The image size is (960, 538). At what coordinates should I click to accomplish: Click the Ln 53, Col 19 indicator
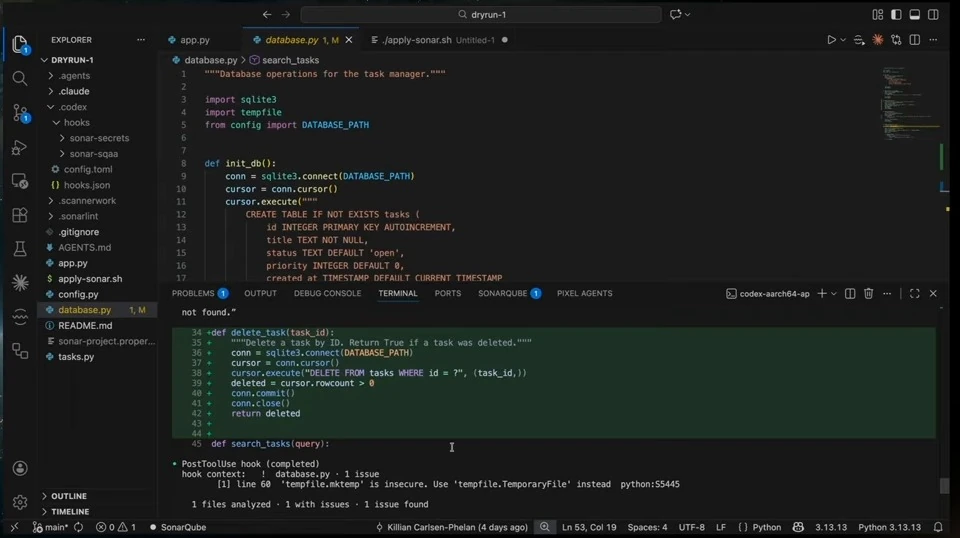click(589, 527)
